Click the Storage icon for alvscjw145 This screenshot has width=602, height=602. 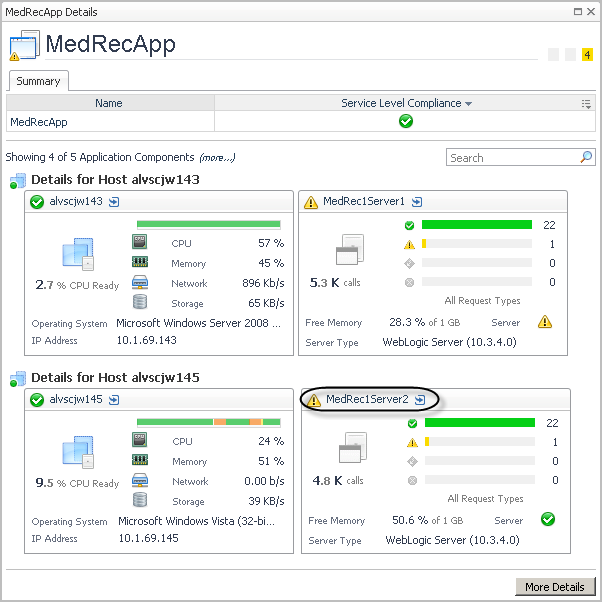click(140, 500)
